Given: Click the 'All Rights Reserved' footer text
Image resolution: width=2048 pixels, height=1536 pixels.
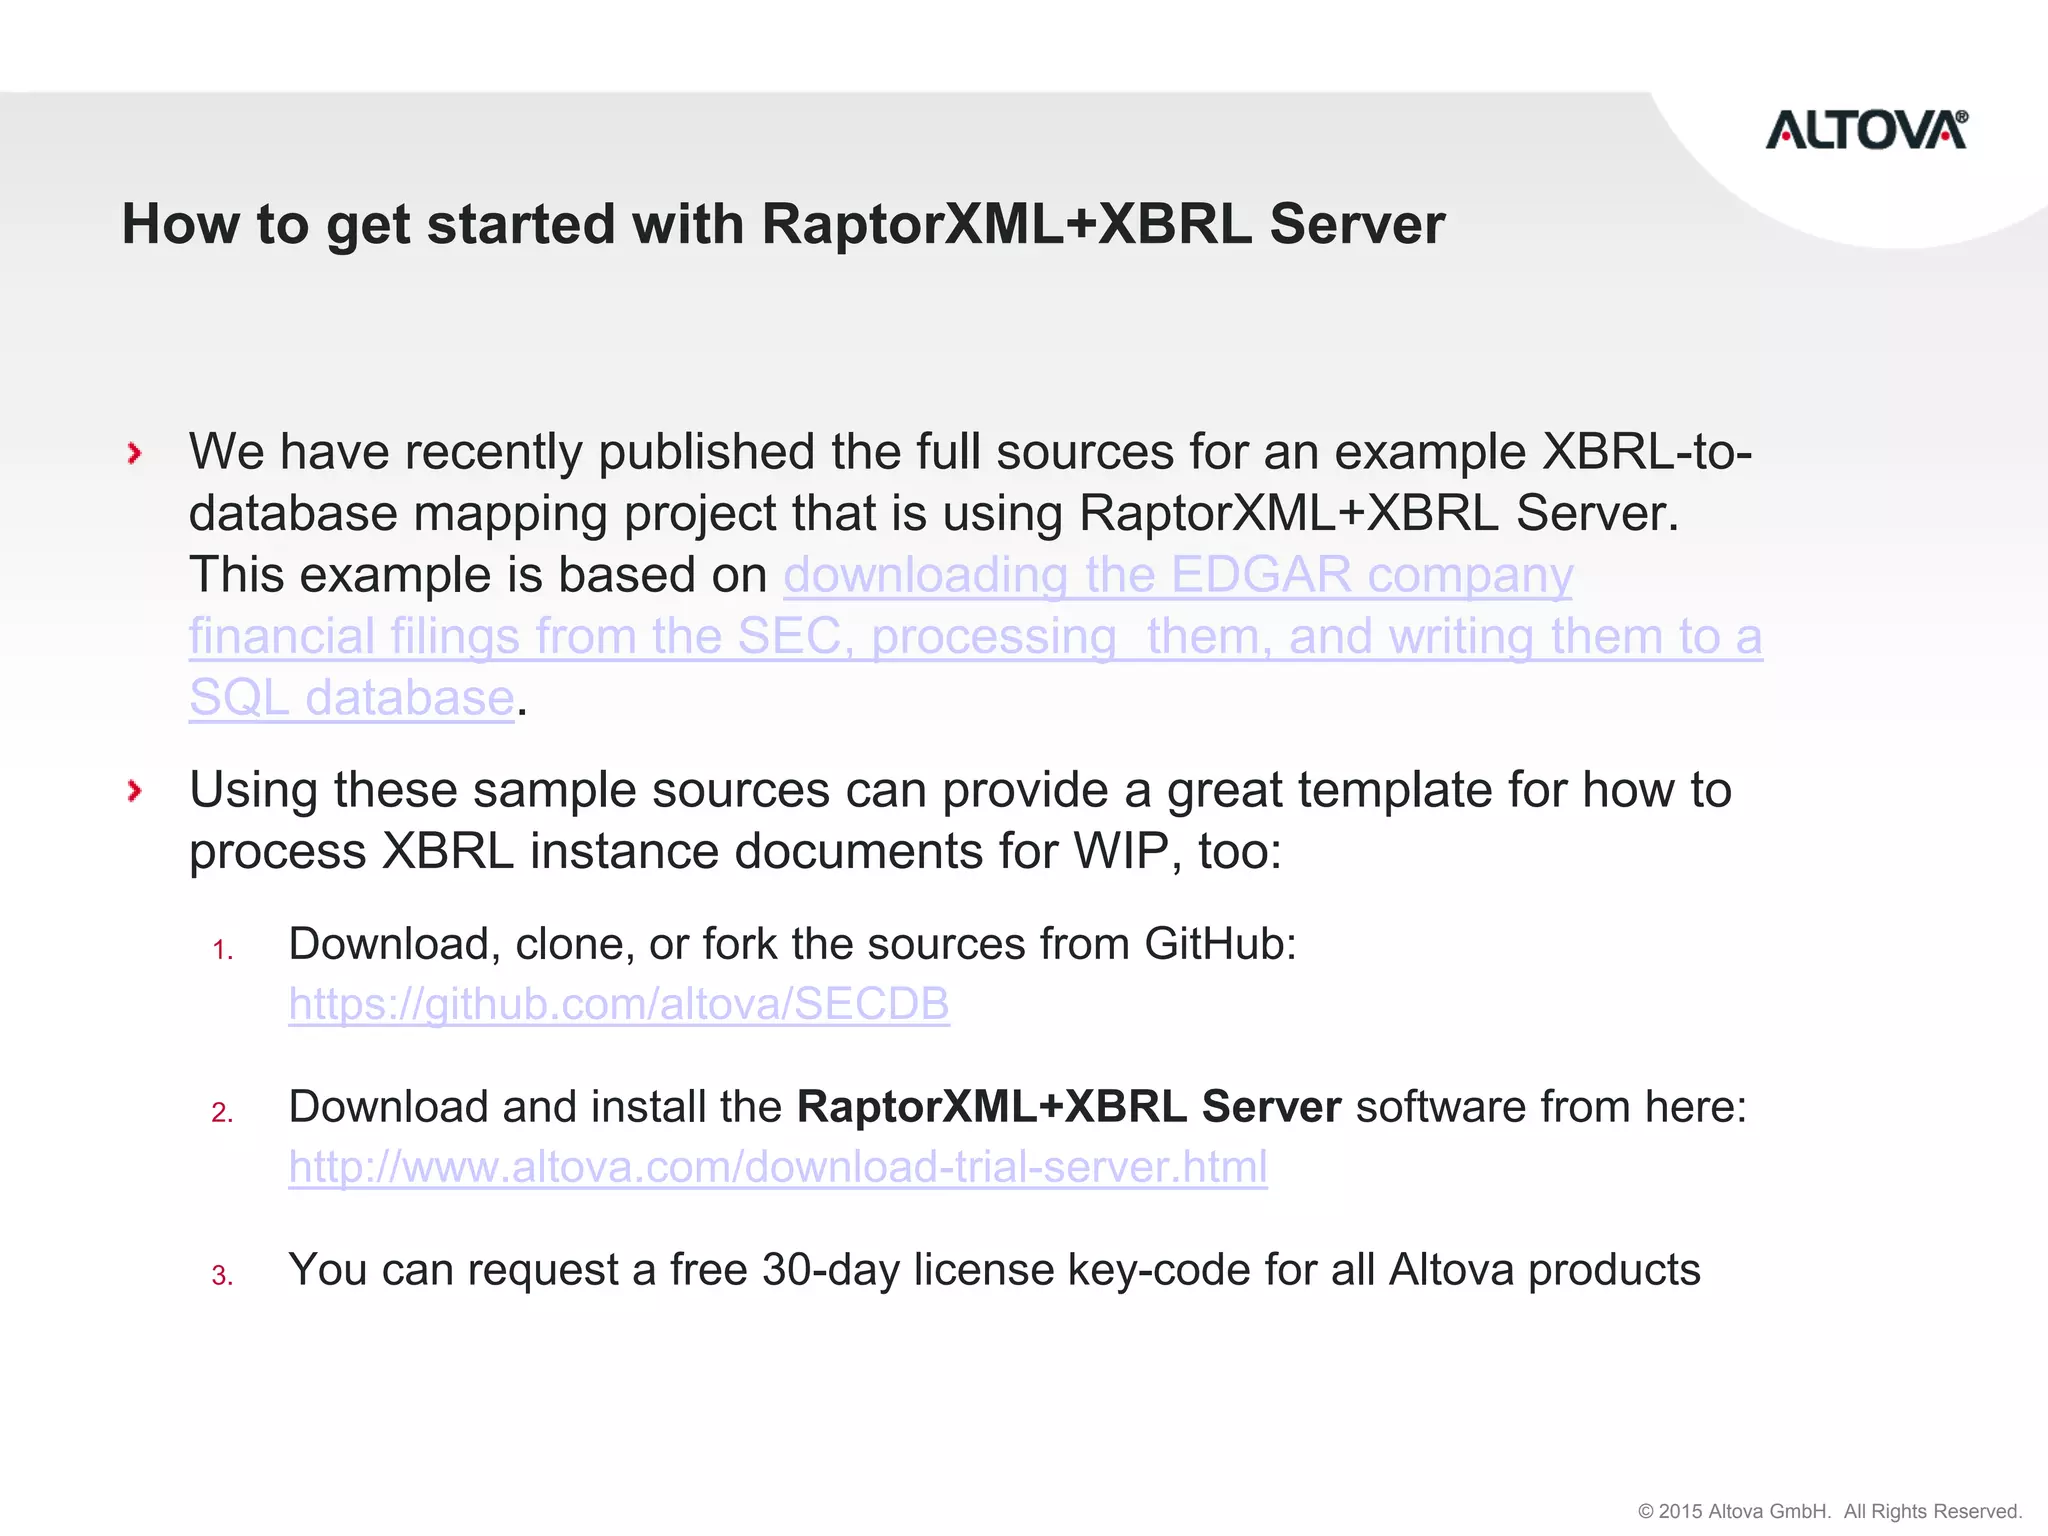Looking at the screenshot, I should (x=1932, y=1511).
